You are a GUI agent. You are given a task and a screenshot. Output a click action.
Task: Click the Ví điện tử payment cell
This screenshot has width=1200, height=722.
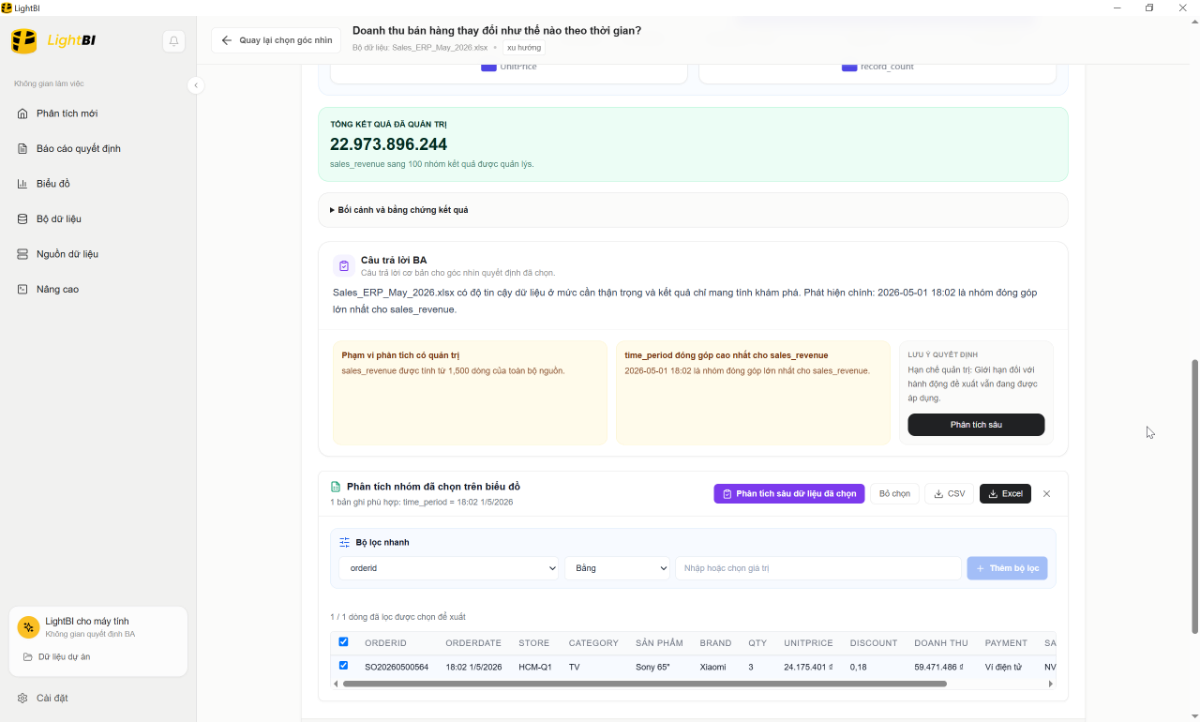1005,666
